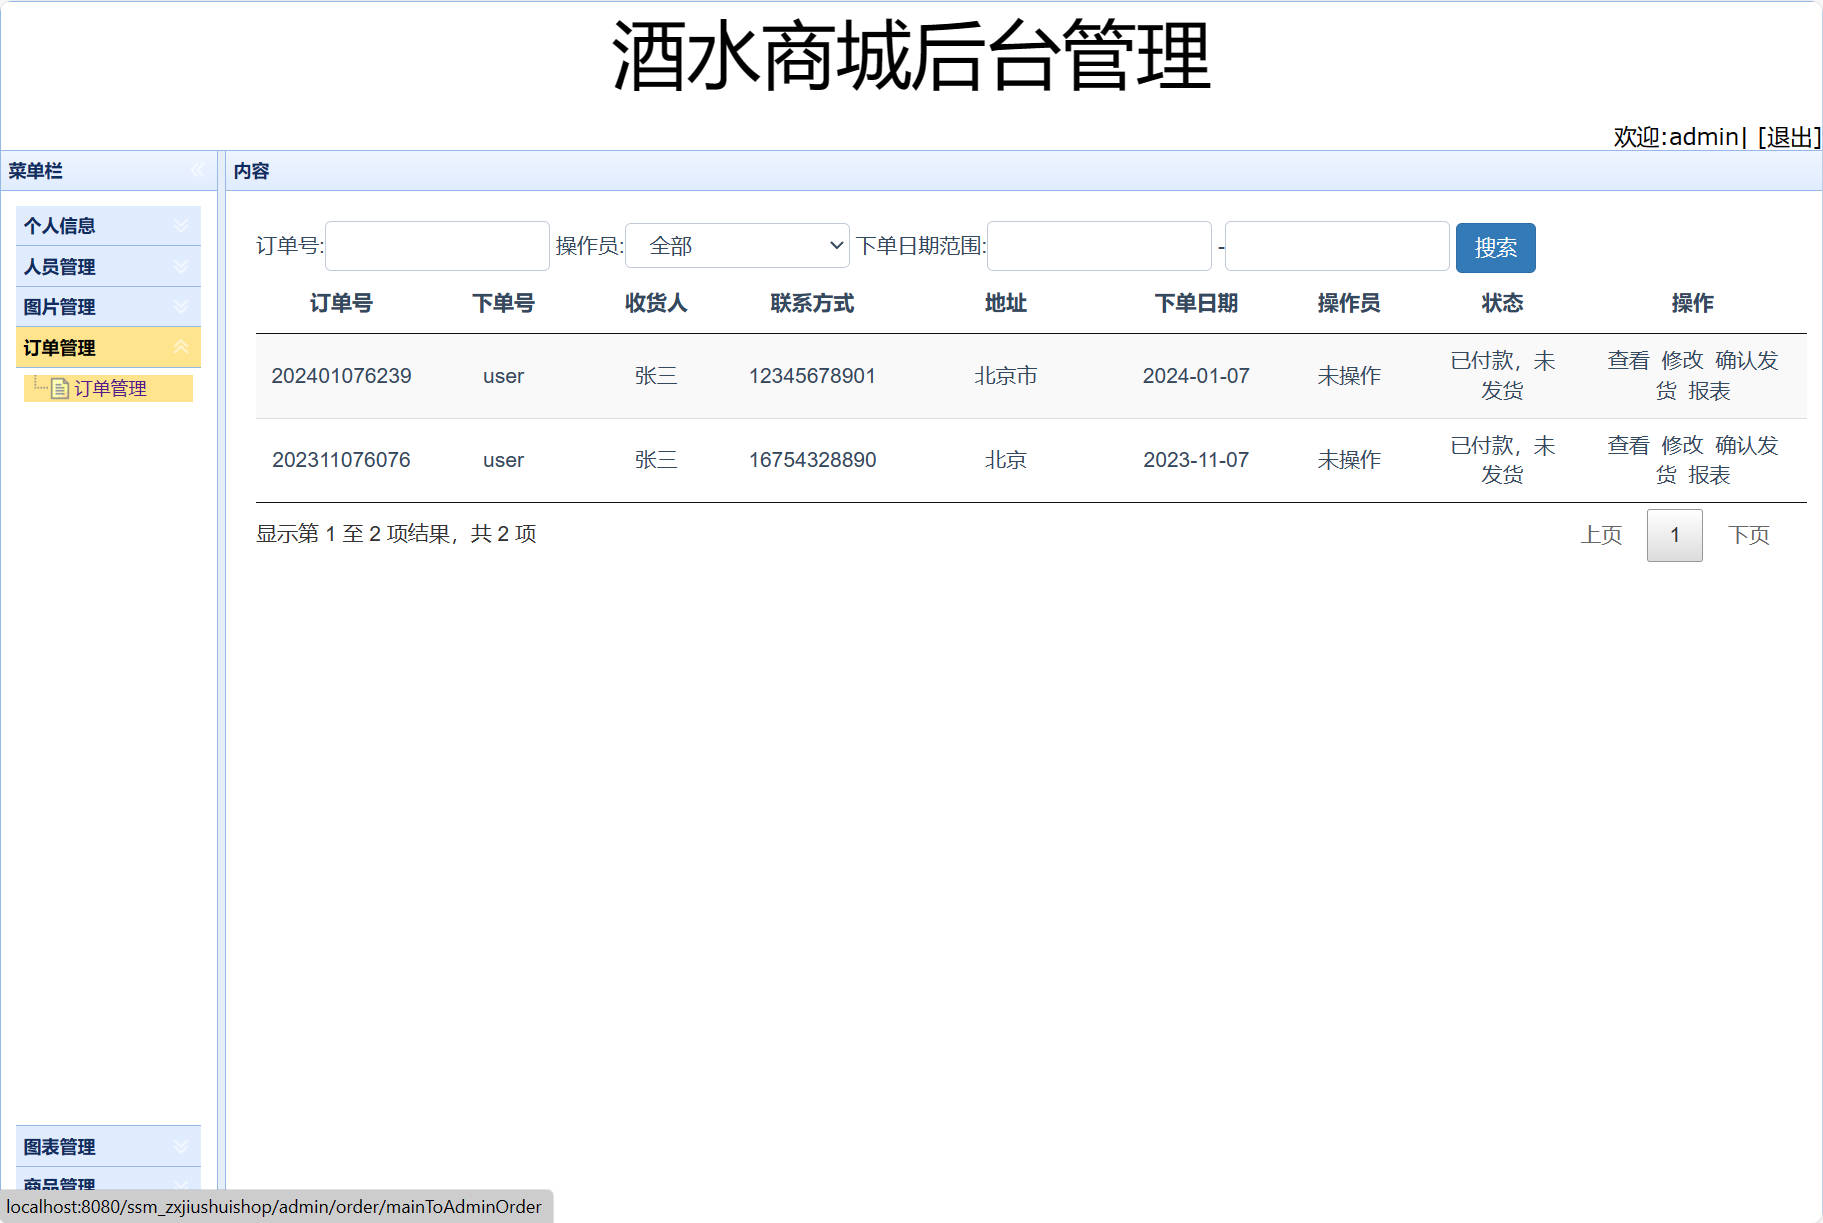Click 查看 for order 202401076239

(1627, 361)
